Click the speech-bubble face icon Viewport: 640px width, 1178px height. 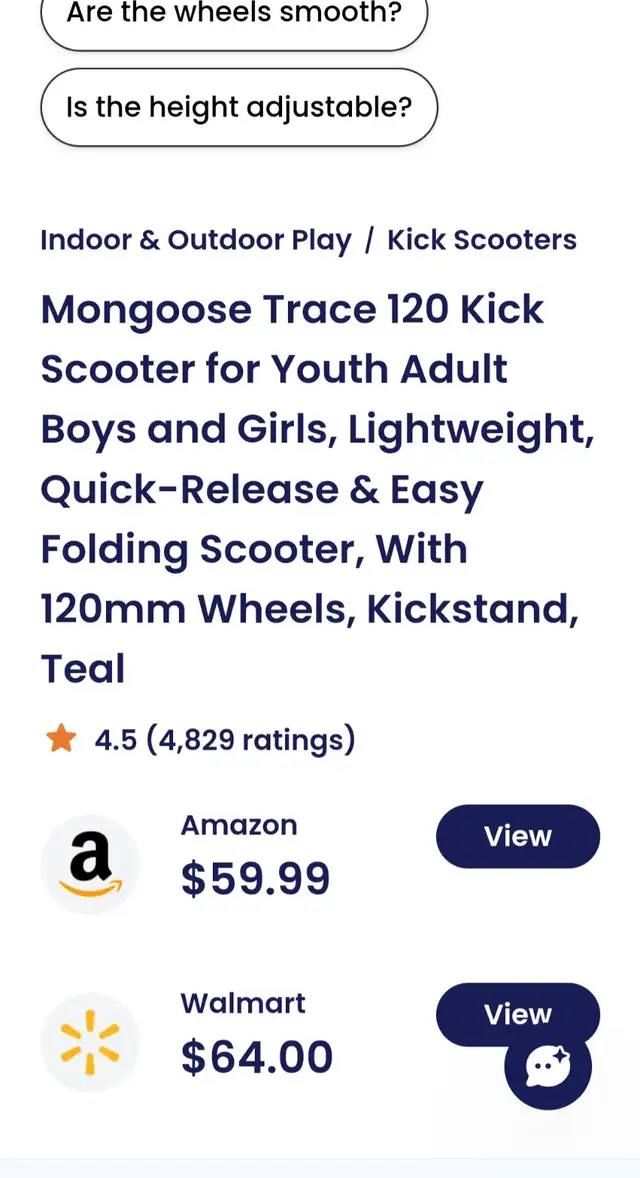[x=545, y=1068]
